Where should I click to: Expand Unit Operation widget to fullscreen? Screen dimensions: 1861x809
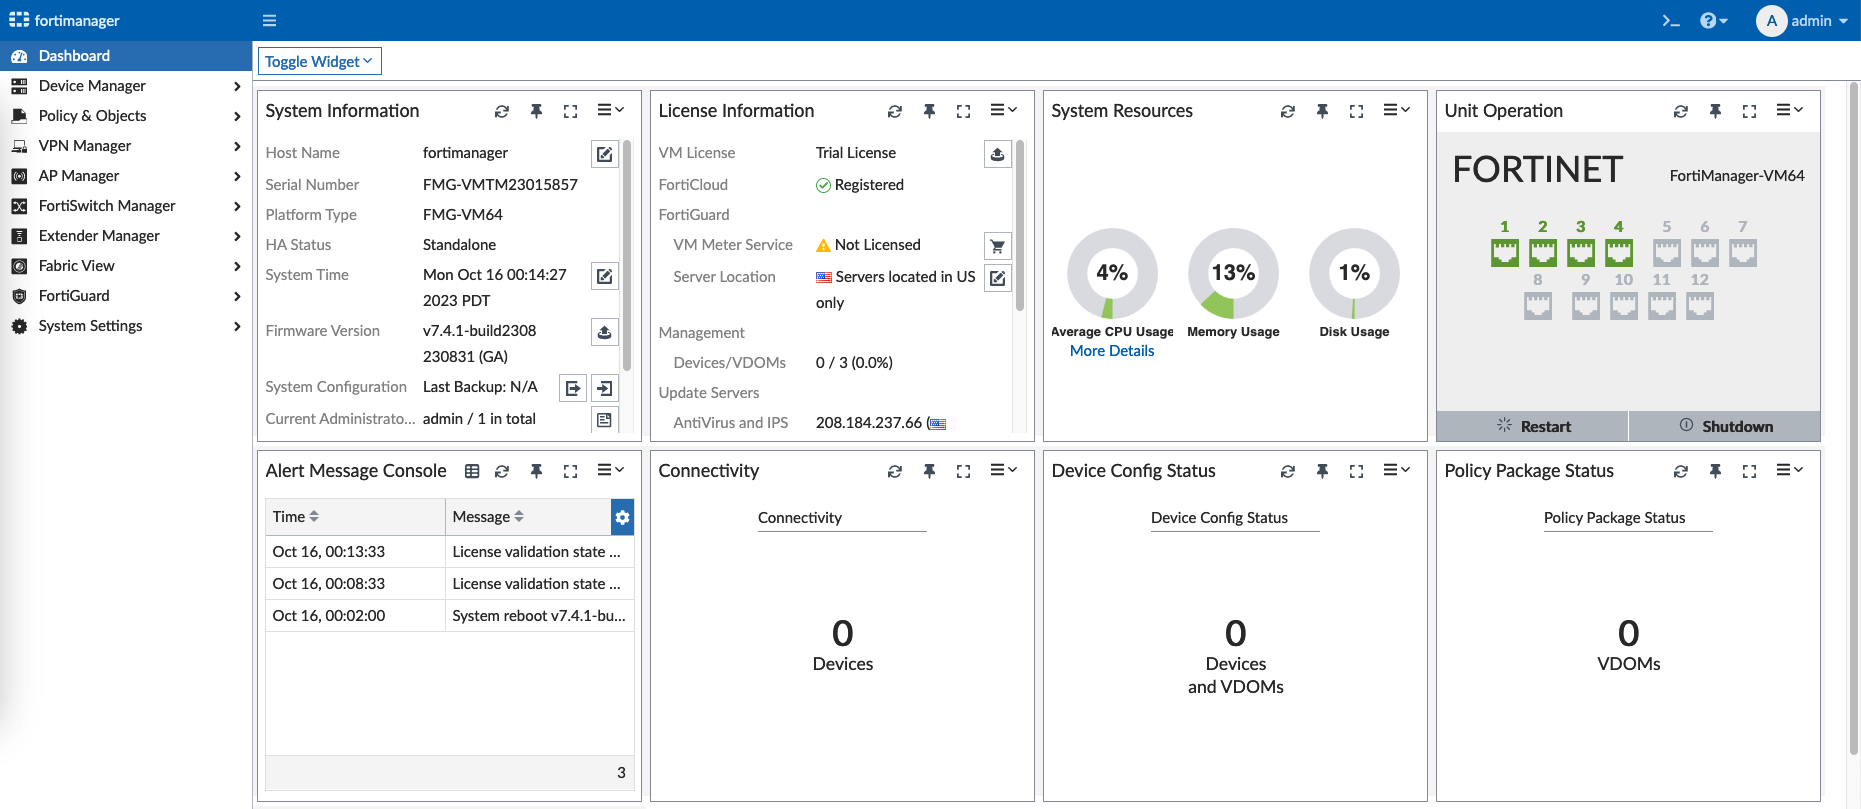click(1749, 111)
